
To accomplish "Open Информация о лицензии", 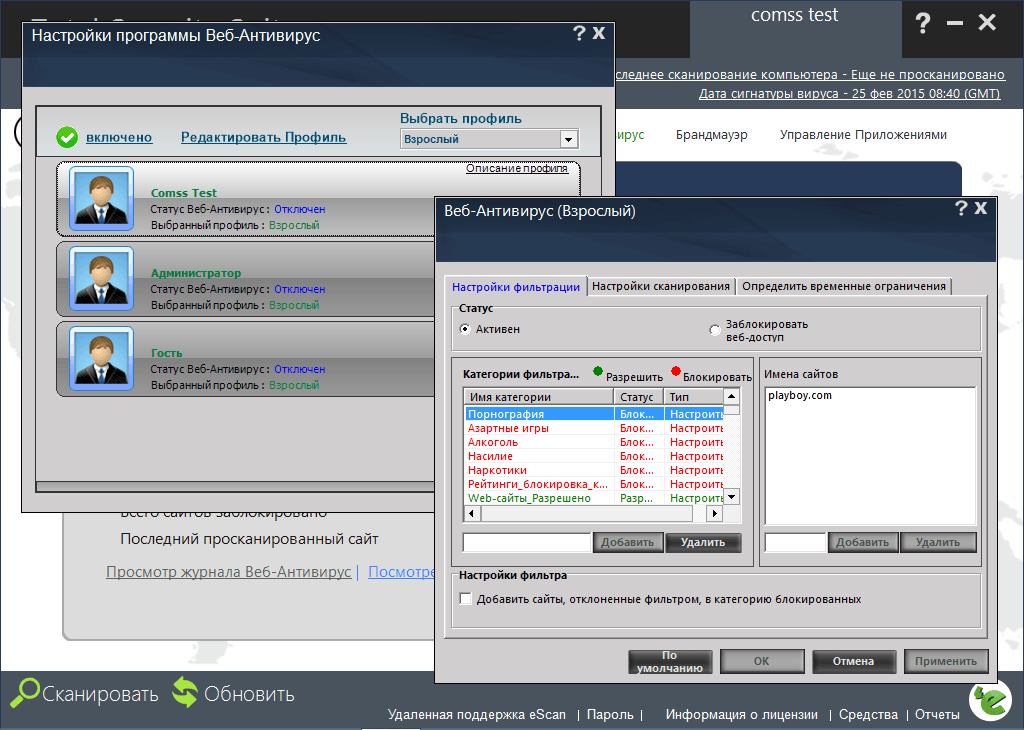I will coord(741,715).
